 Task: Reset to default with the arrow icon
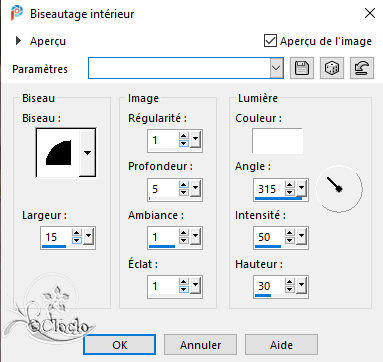(x=362, y=68)
